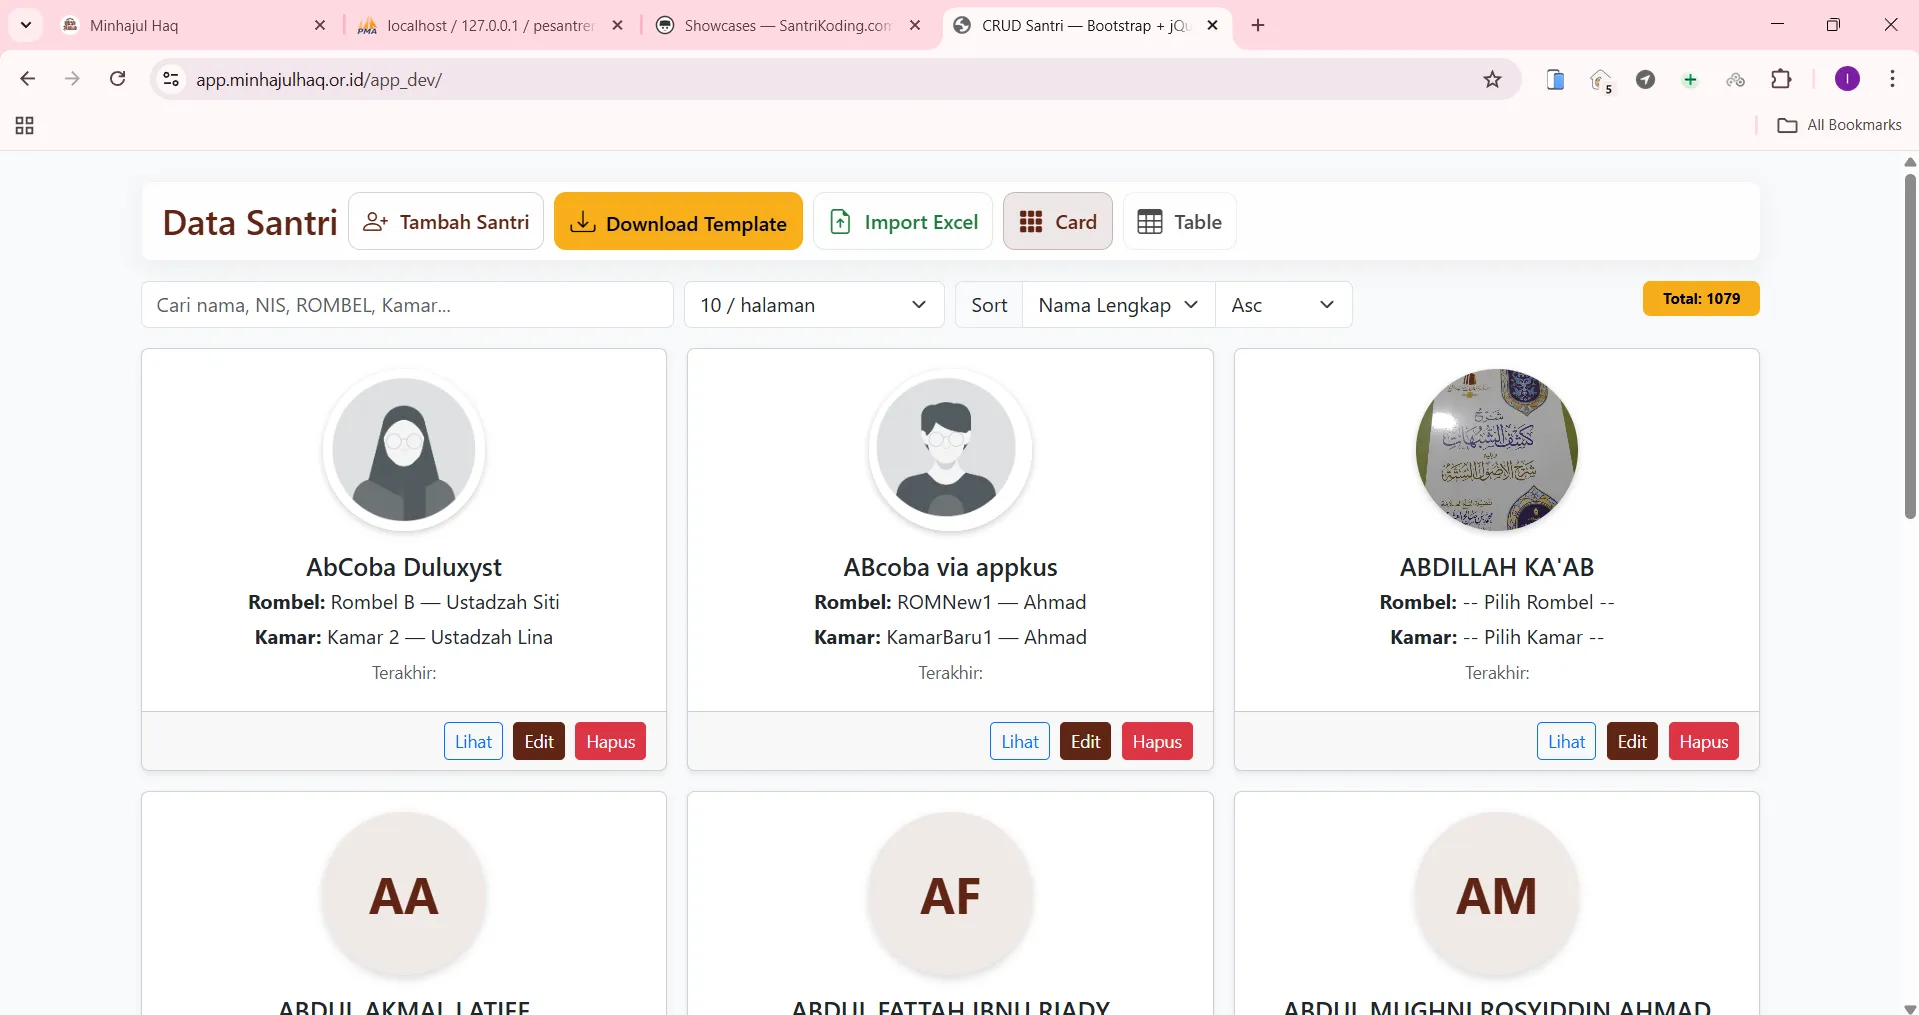This screenshot has height=1015, width=1919.
Task: Click Lihat on ABDILLAH KA'AB card
Action: point(1566,741)
